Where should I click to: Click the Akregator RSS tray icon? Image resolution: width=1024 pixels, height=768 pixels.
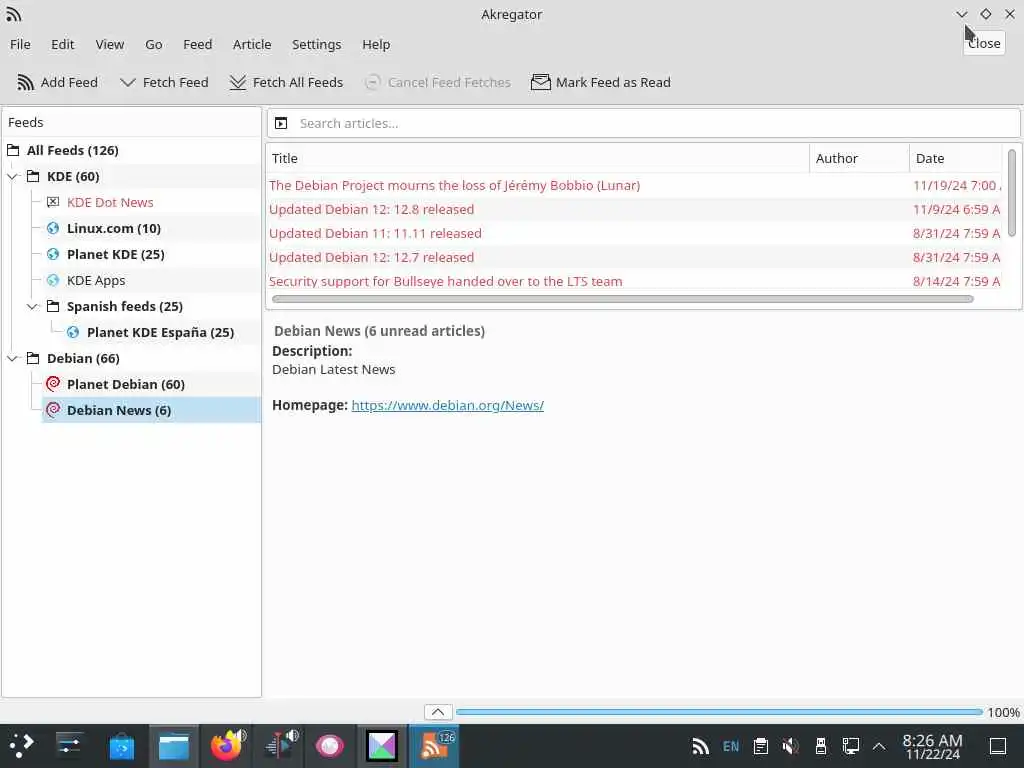tap(701, 746)
